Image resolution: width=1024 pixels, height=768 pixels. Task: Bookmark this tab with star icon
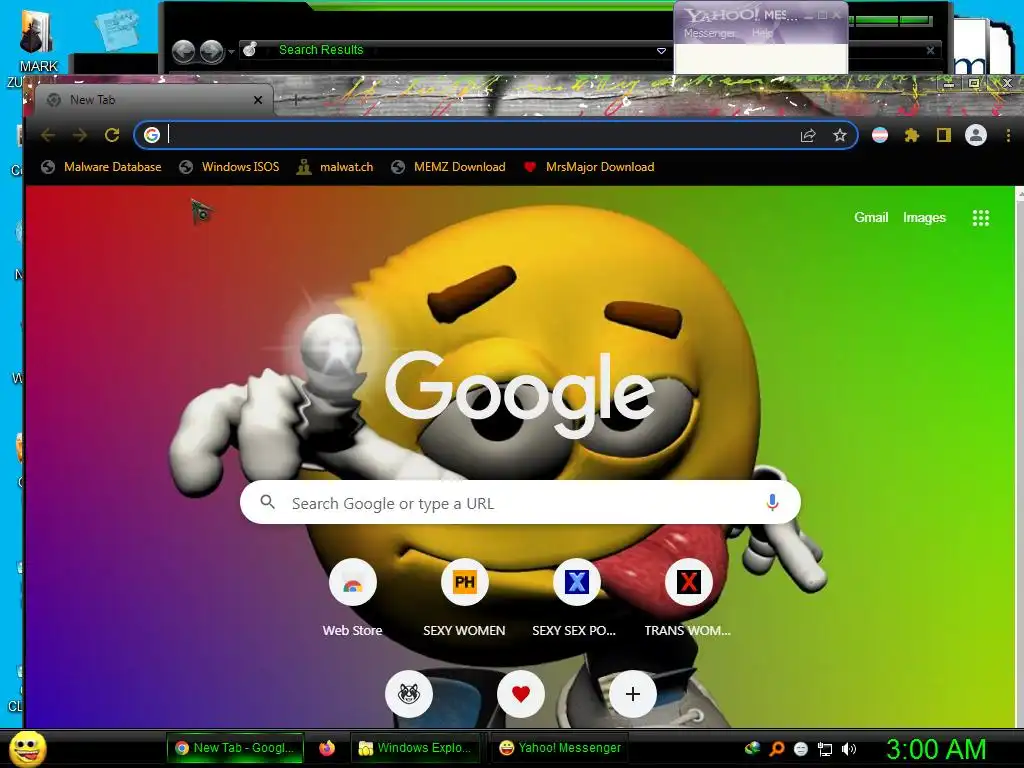pyautogui.click(x=840, y=135)
